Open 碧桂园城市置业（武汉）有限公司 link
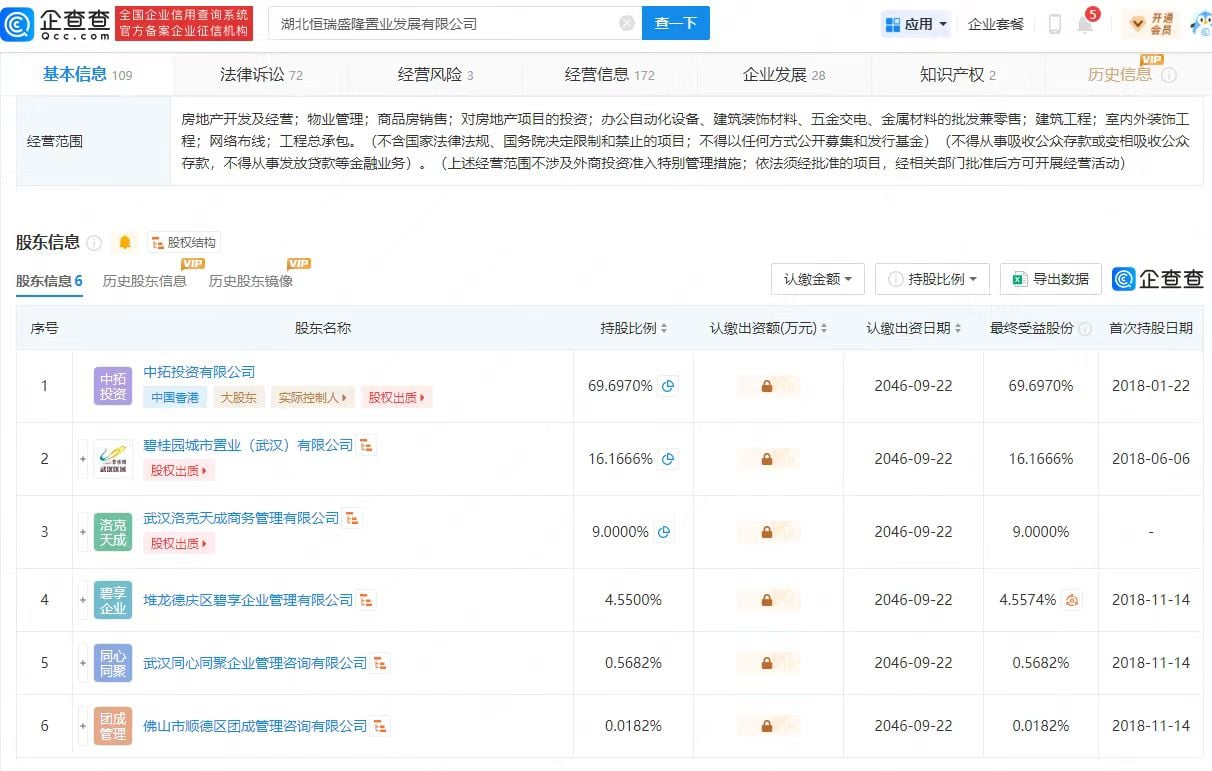 point(249,445)
